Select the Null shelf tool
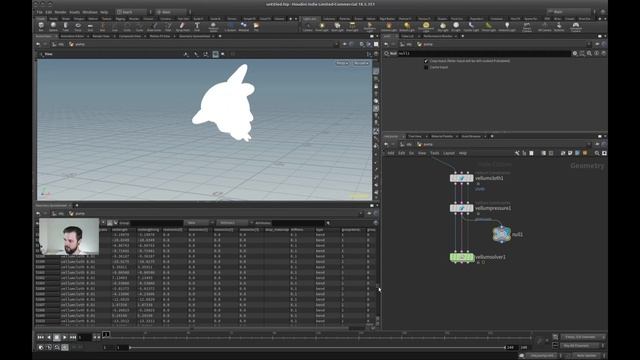640x360 pixels. [x=102, y=27]
